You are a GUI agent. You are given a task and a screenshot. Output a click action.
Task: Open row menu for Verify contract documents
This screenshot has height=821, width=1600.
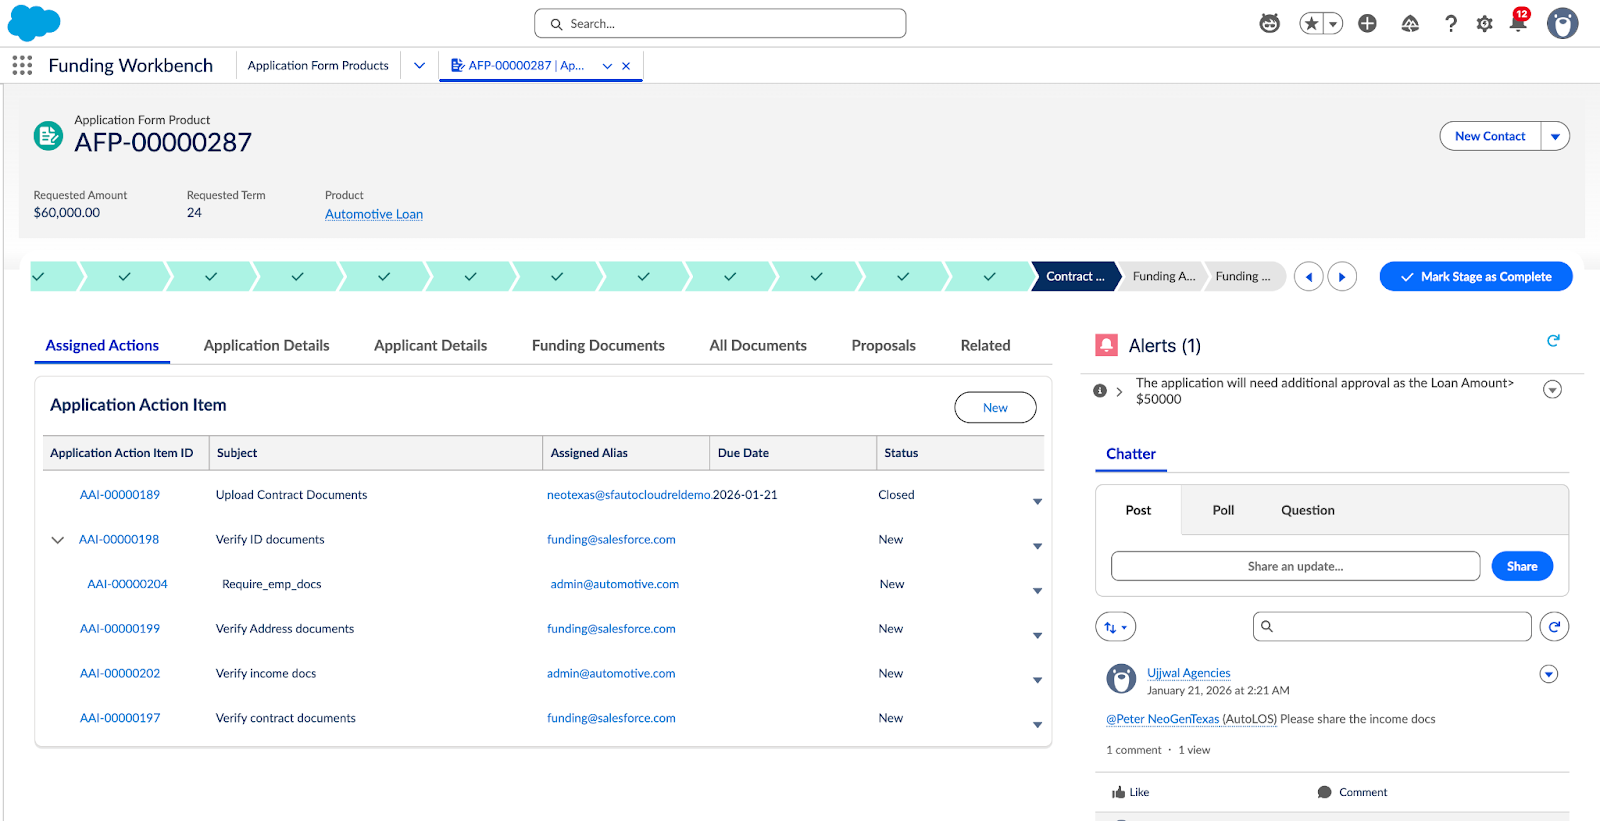pos(1037,724)
